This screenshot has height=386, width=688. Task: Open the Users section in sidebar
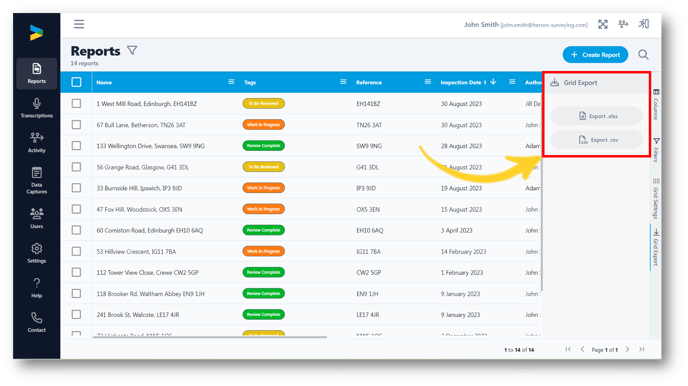pos(36,218)
